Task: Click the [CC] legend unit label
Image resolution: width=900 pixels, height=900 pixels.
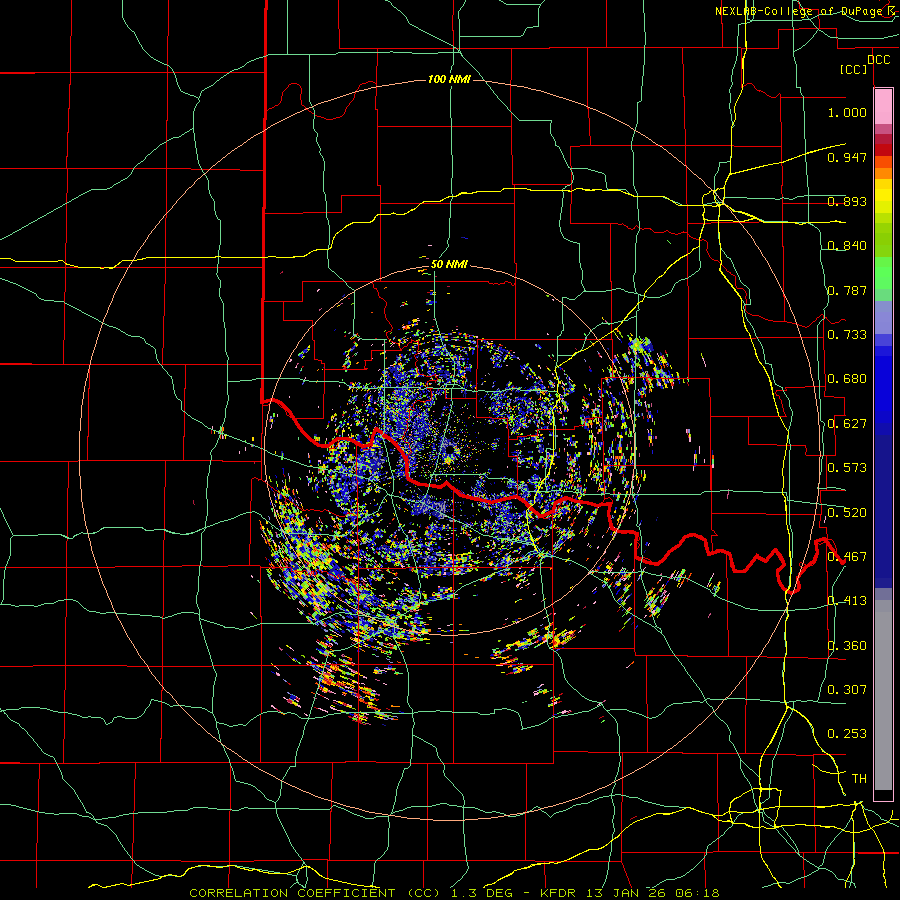Action: tap(854, 69)
